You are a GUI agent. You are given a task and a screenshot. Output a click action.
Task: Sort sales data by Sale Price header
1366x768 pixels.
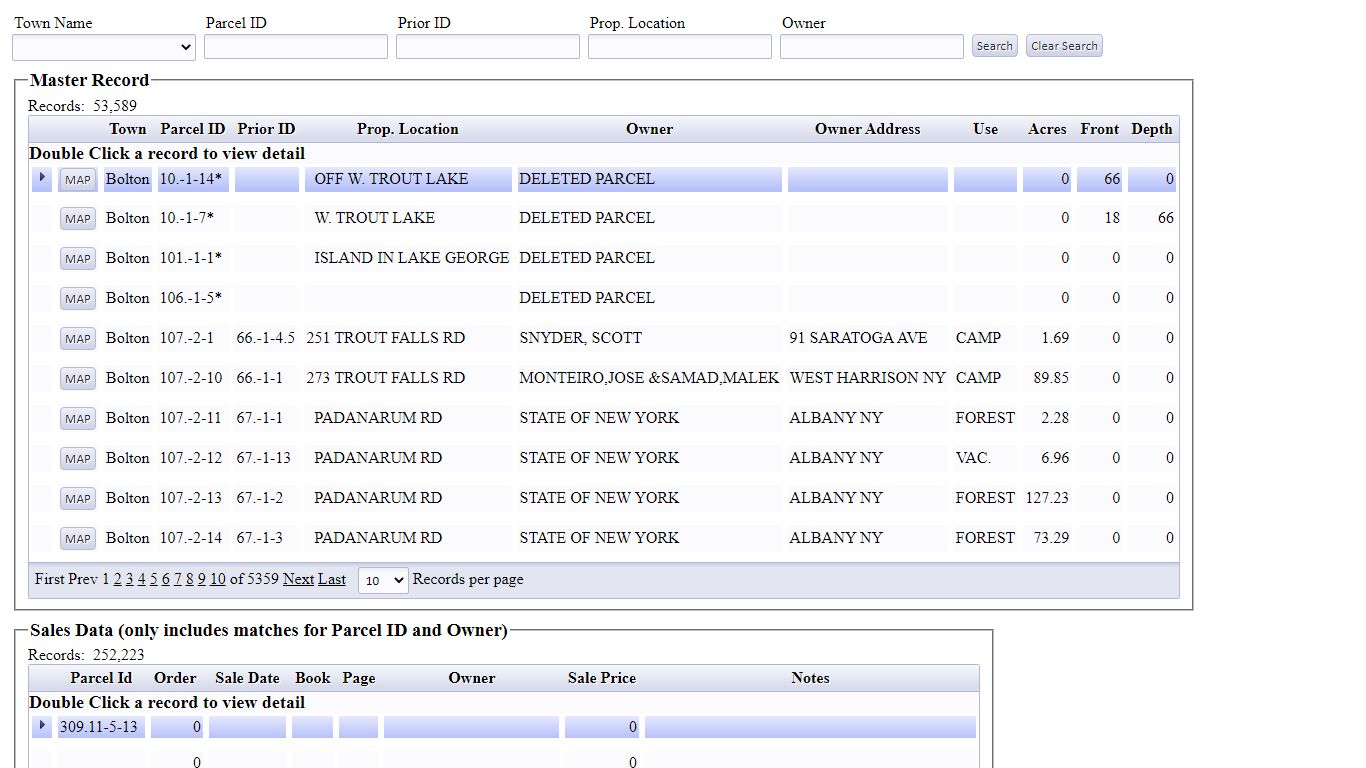pyautogui.click(x=602, y=678)
